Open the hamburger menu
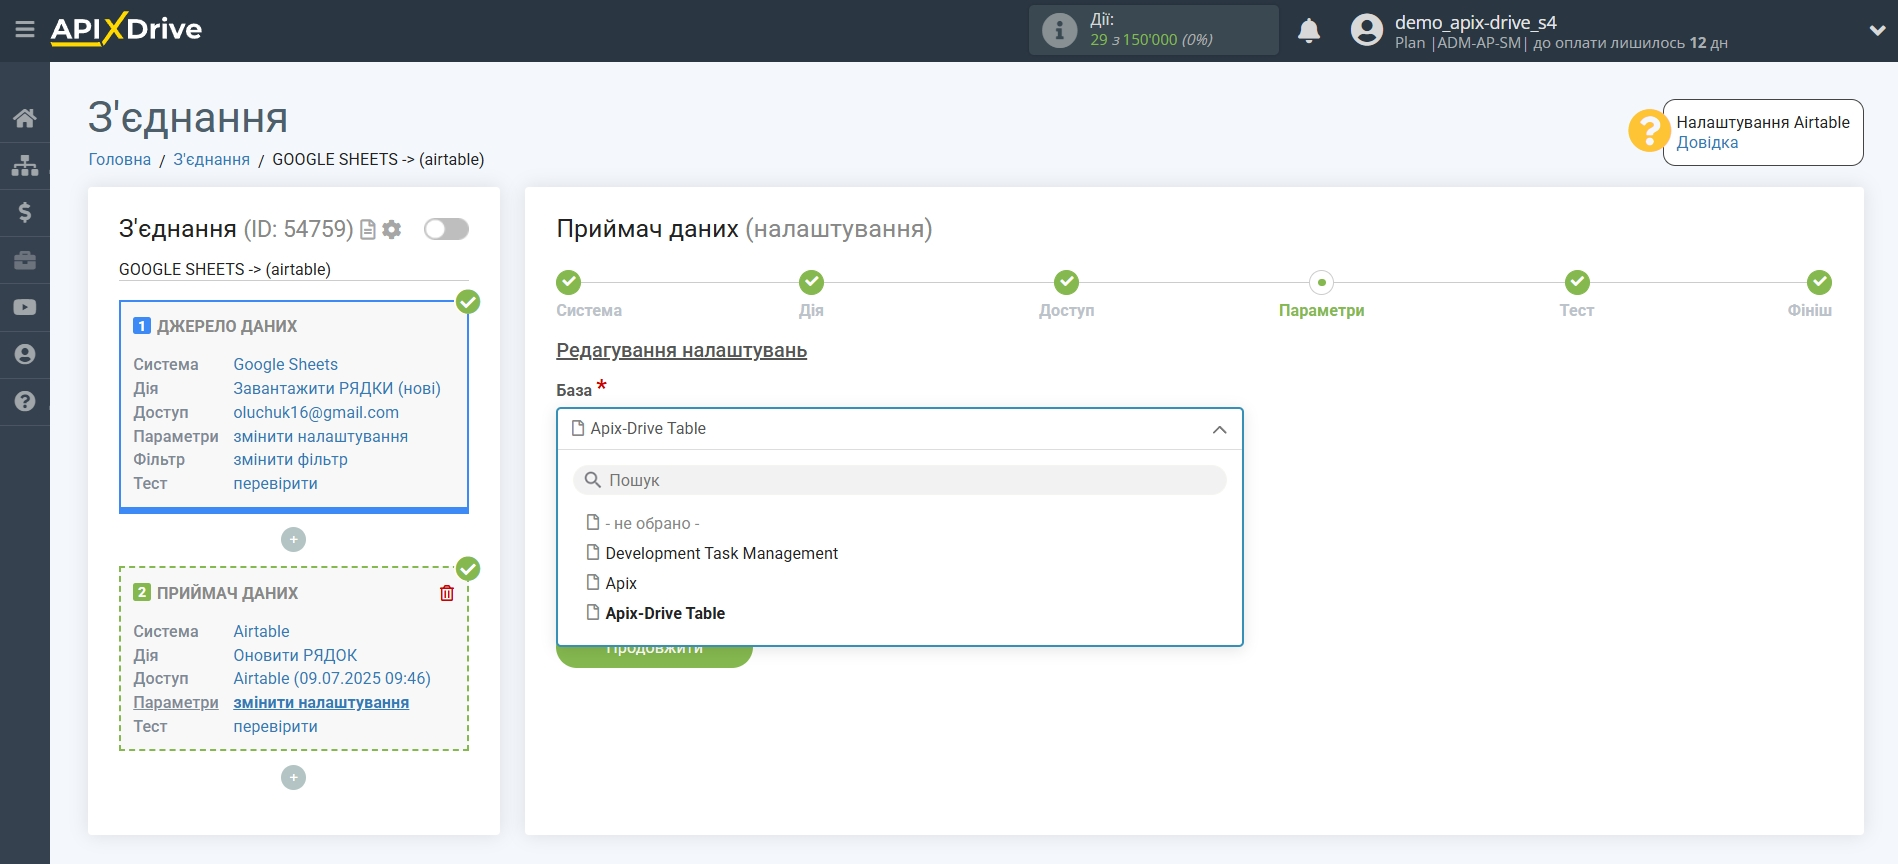 (25, 30)
